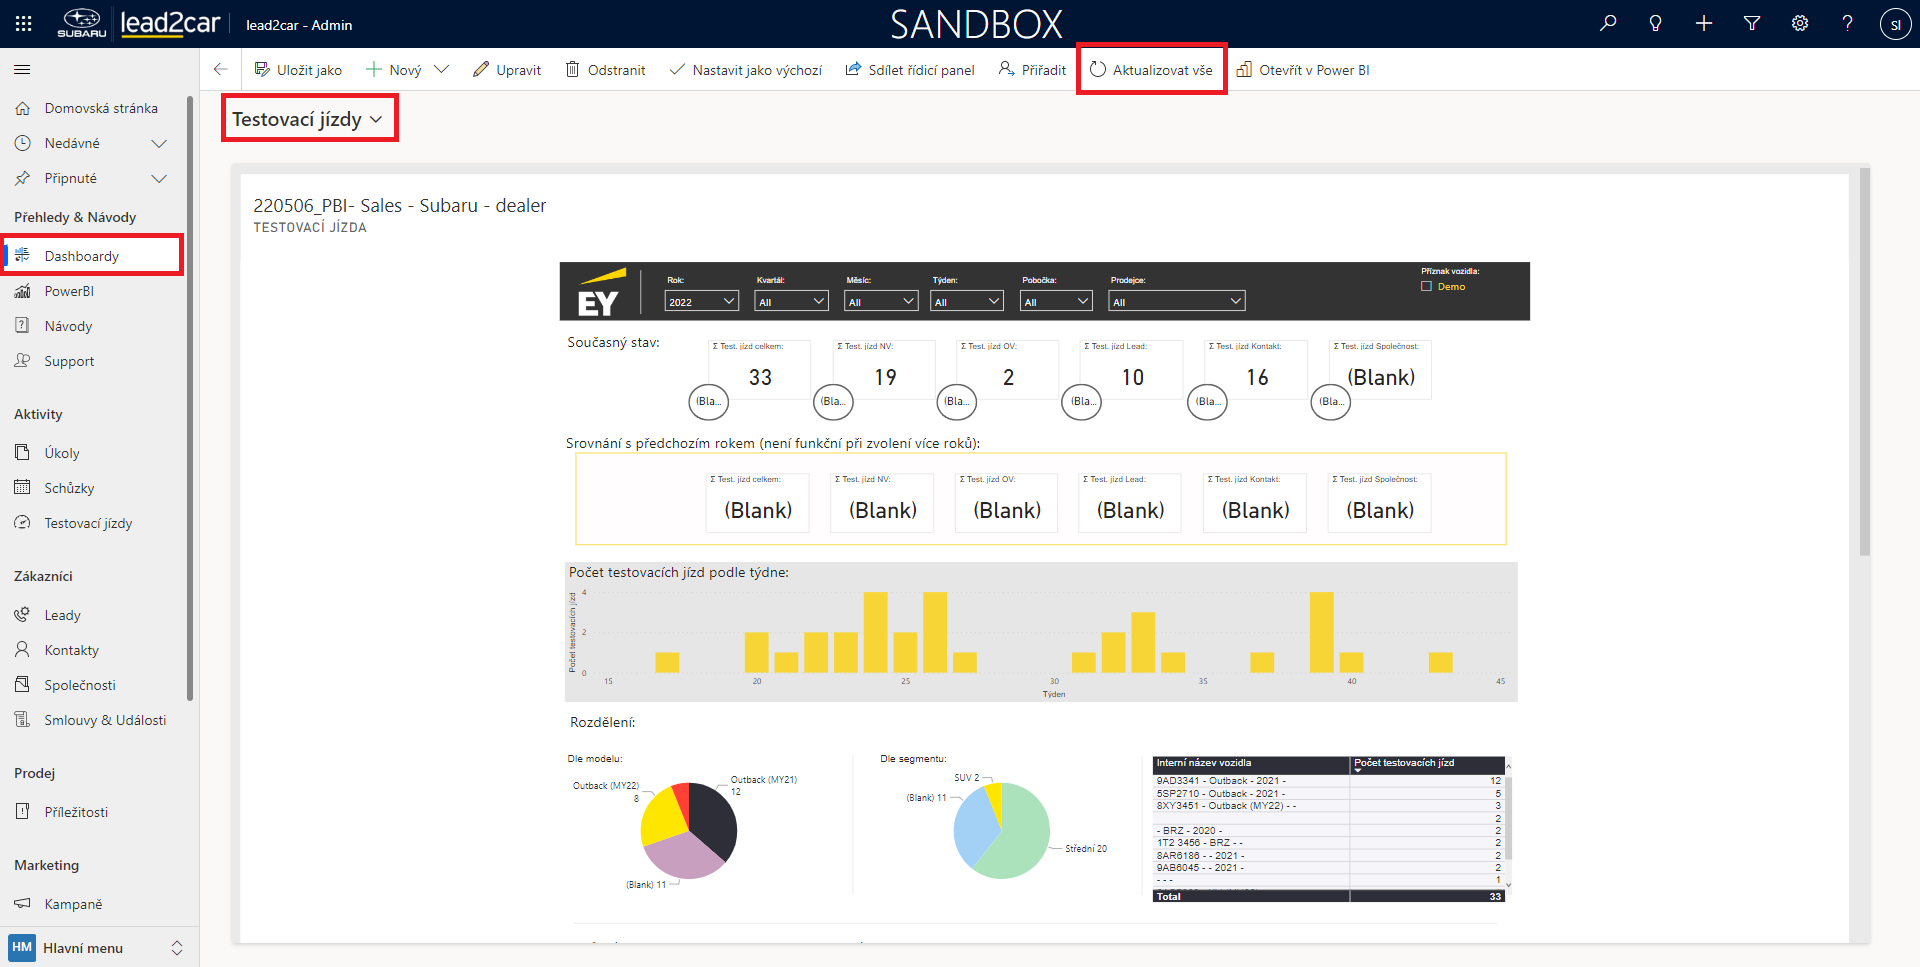The image size is (1920, 967).
Task: Expand the Nedávné section chevron
Action: [158, 143]
